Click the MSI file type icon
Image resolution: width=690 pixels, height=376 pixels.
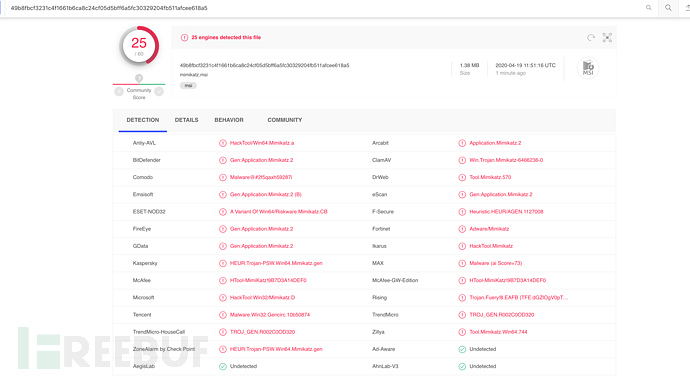588,68
